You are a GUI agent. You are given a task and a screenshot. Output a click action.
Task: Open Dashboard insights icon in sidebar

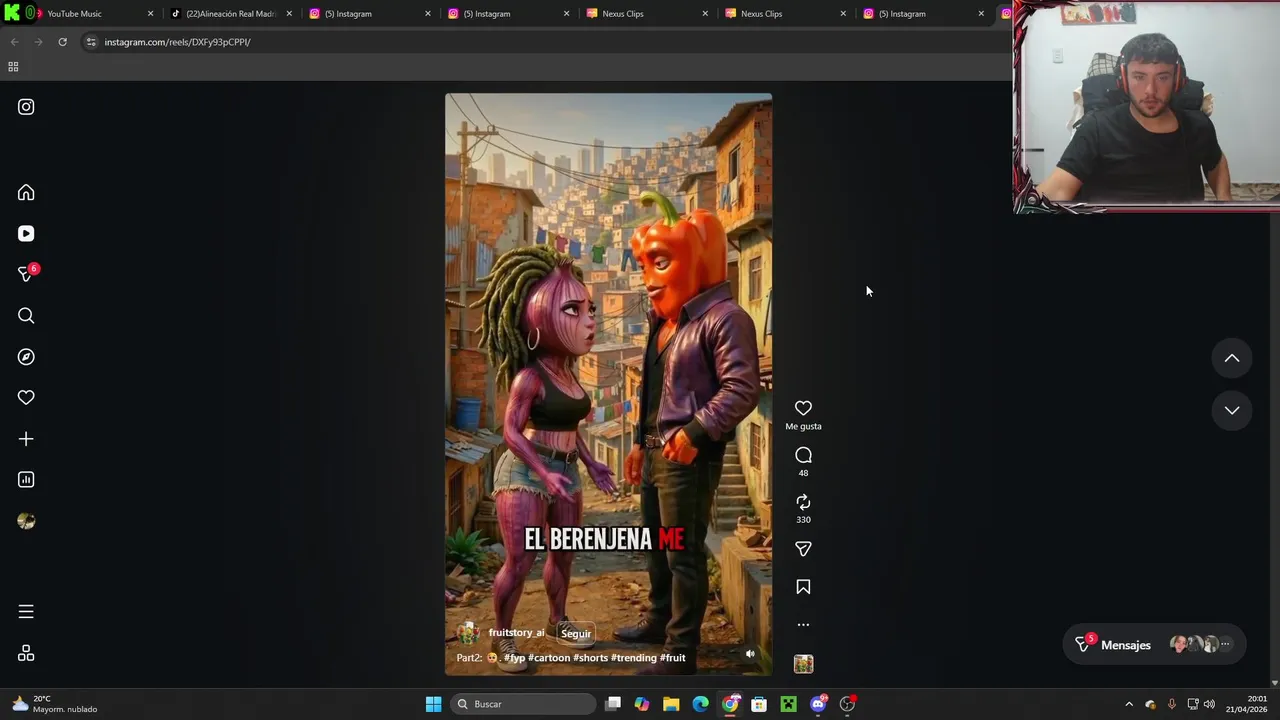[x=26, y=480]
